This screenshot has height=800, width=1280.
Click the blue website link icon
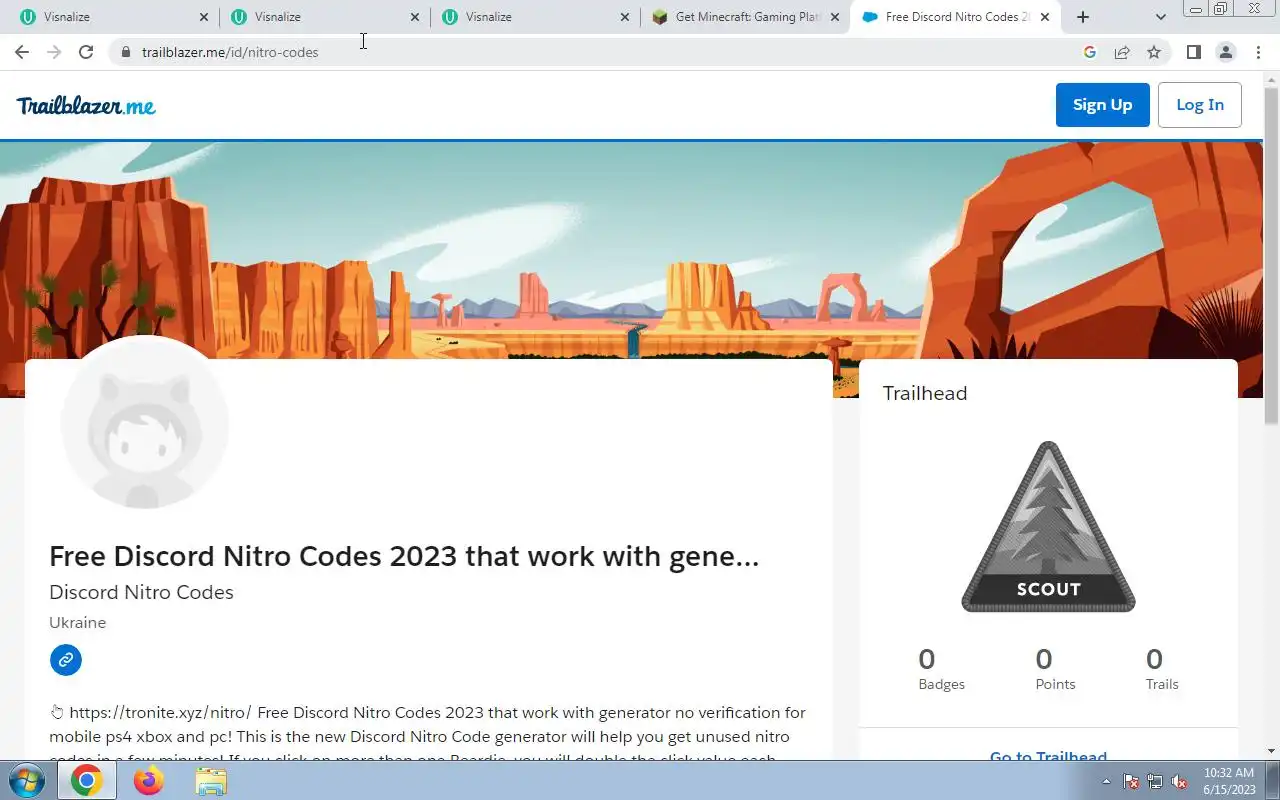click(x=66, y=660)
